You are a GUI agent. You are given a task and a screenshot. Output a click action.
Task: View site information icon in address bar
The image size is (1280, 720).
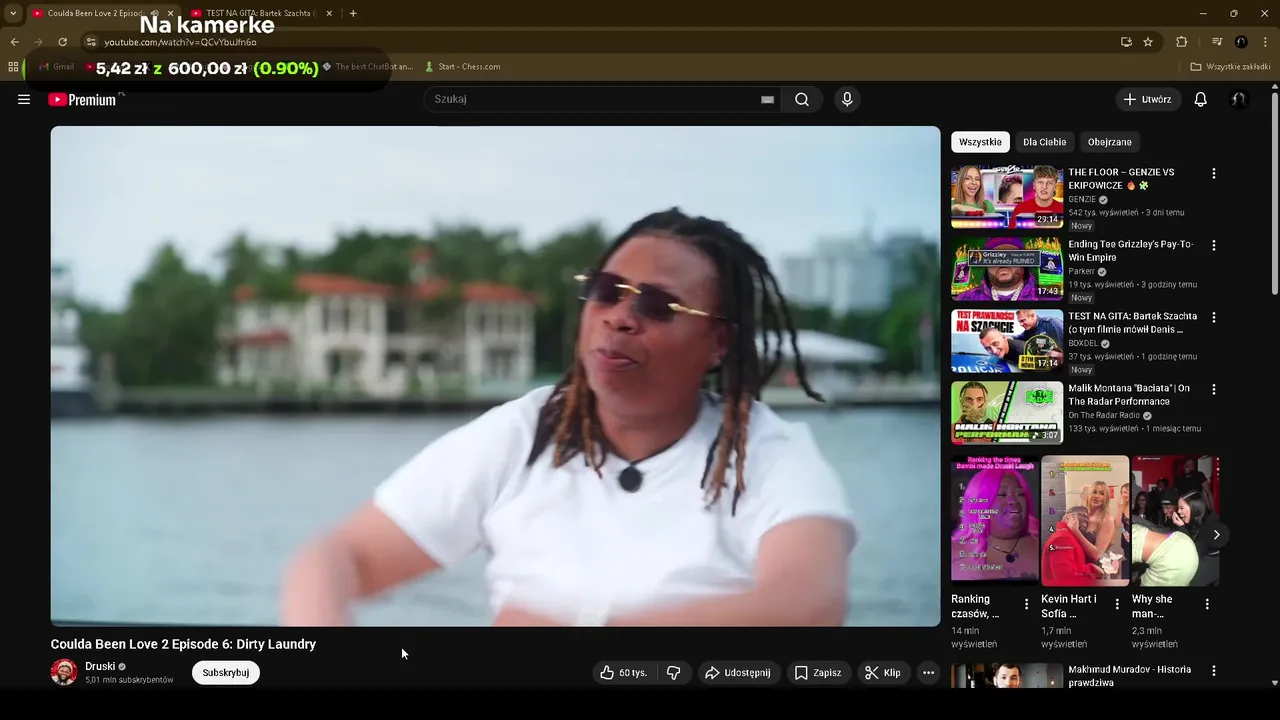click(x=90, y=42)
